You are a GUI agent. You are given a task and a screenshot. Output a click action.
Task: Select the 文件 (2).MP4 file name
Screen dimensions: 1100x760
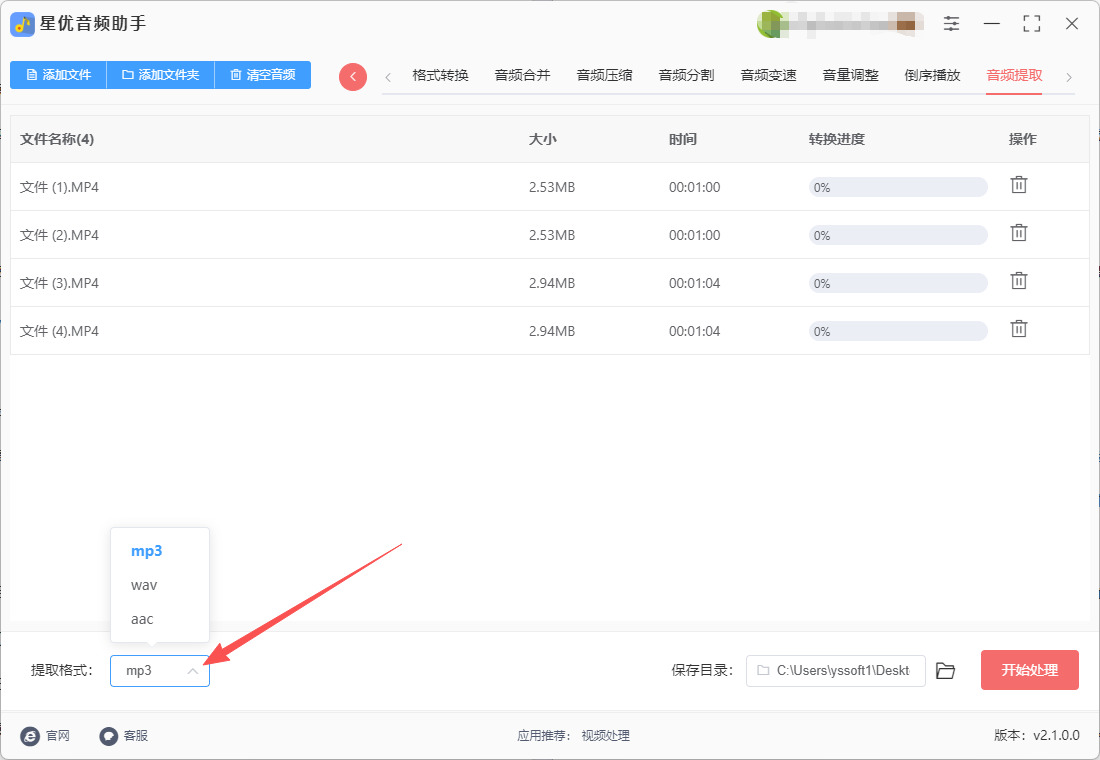(60, 235)
